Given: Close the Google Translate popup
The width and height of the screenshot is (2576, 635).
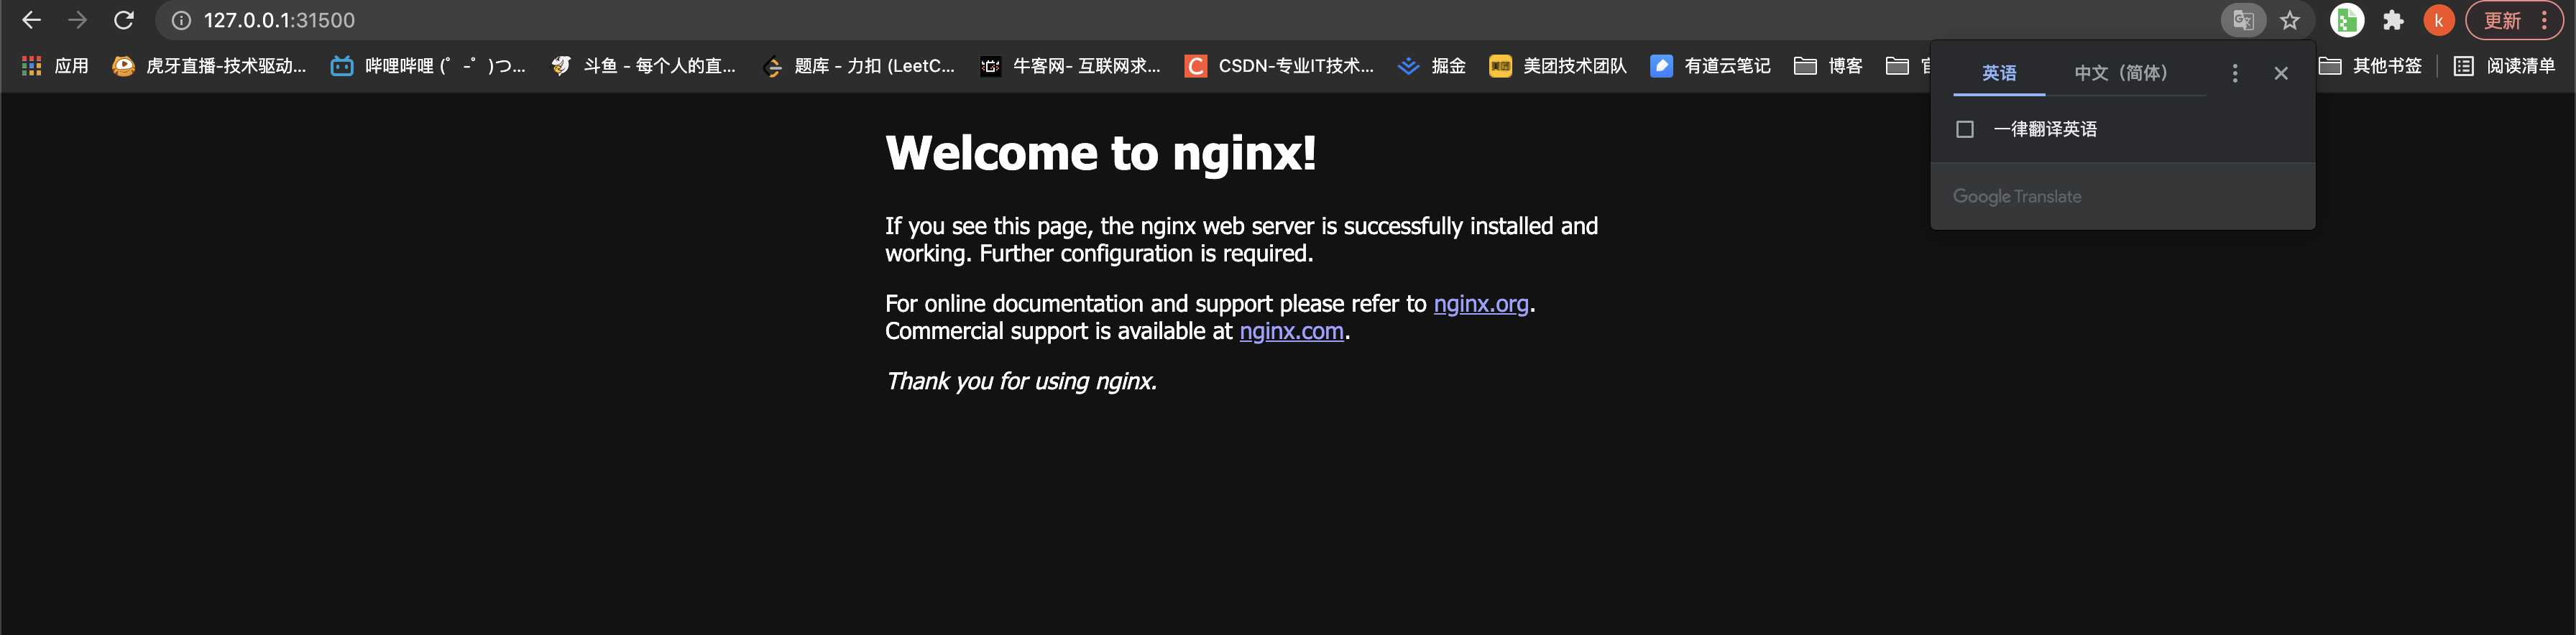Looking at the screenshot, I should [2280, 73].
